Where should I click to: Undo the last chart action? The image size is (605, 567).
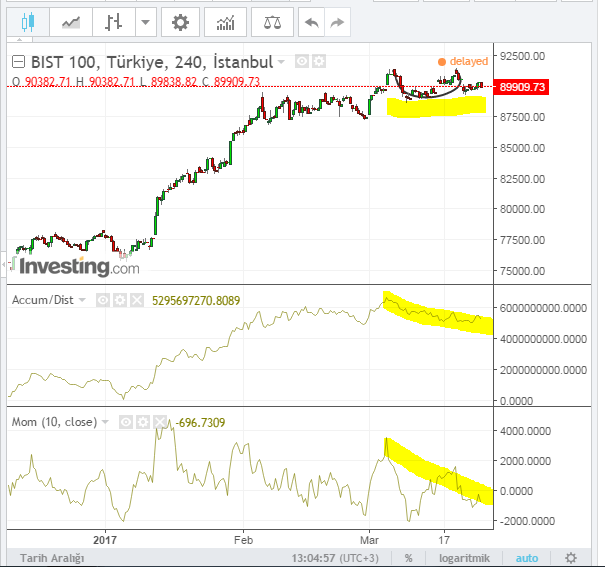pos(311,23)
